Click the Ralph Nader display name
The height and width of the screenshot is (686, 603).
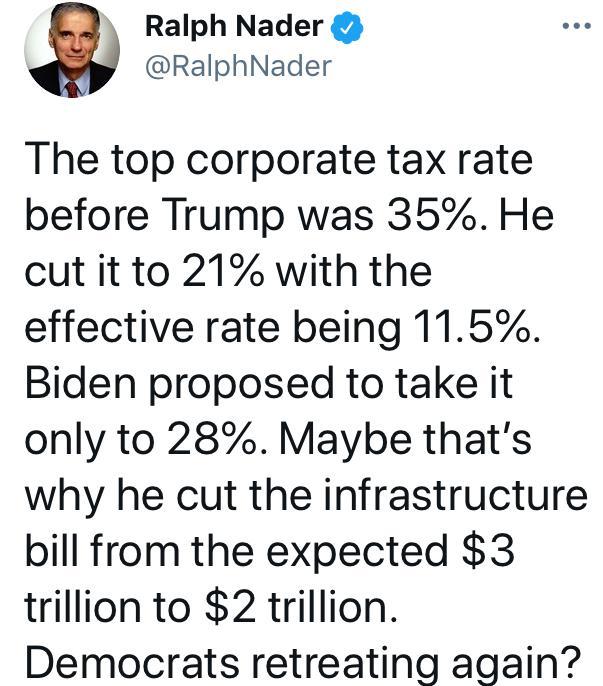pyautogui.click(x=234, y=29)
